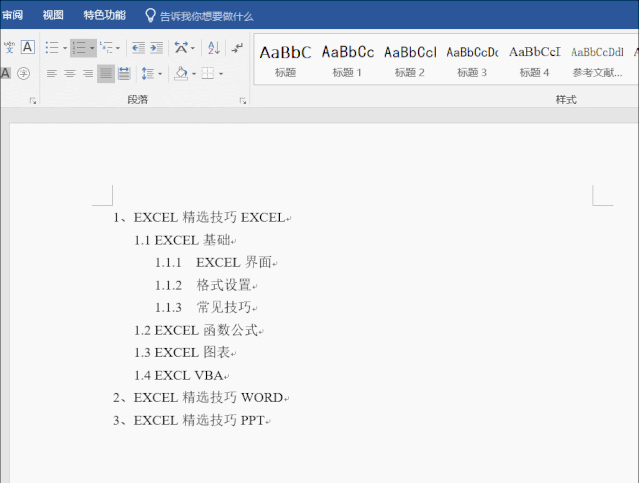Apply the 标题 2 style
The image size is (639, 483).
(410, 60)
